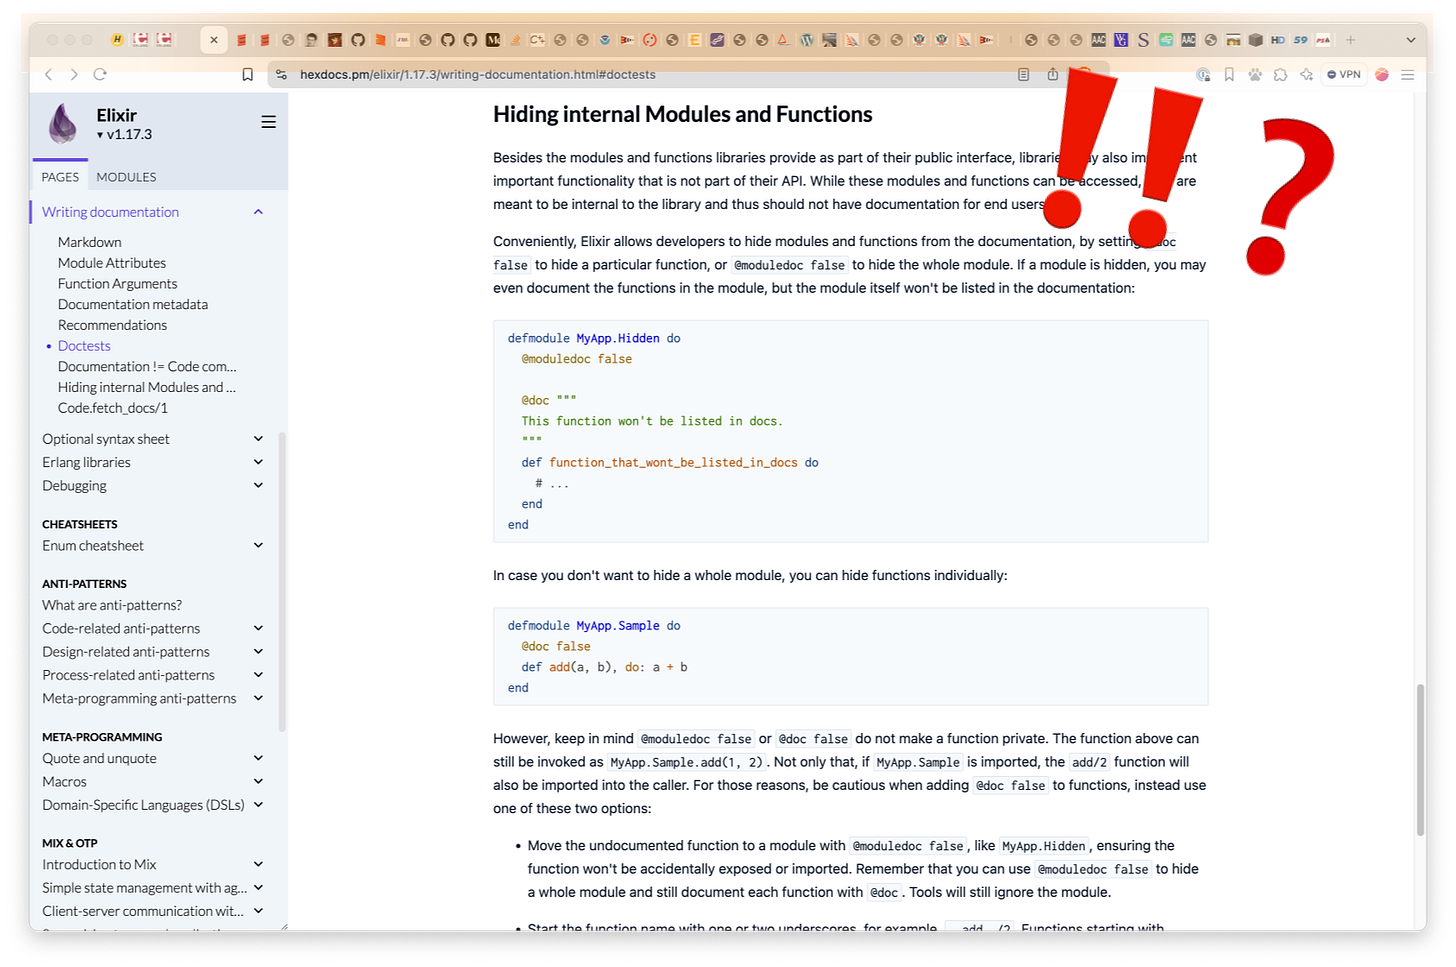Viewport: 1456px width, 967px height.
Task: Expand Code-related anti-patterns chevron
Action: pos(258,628)
